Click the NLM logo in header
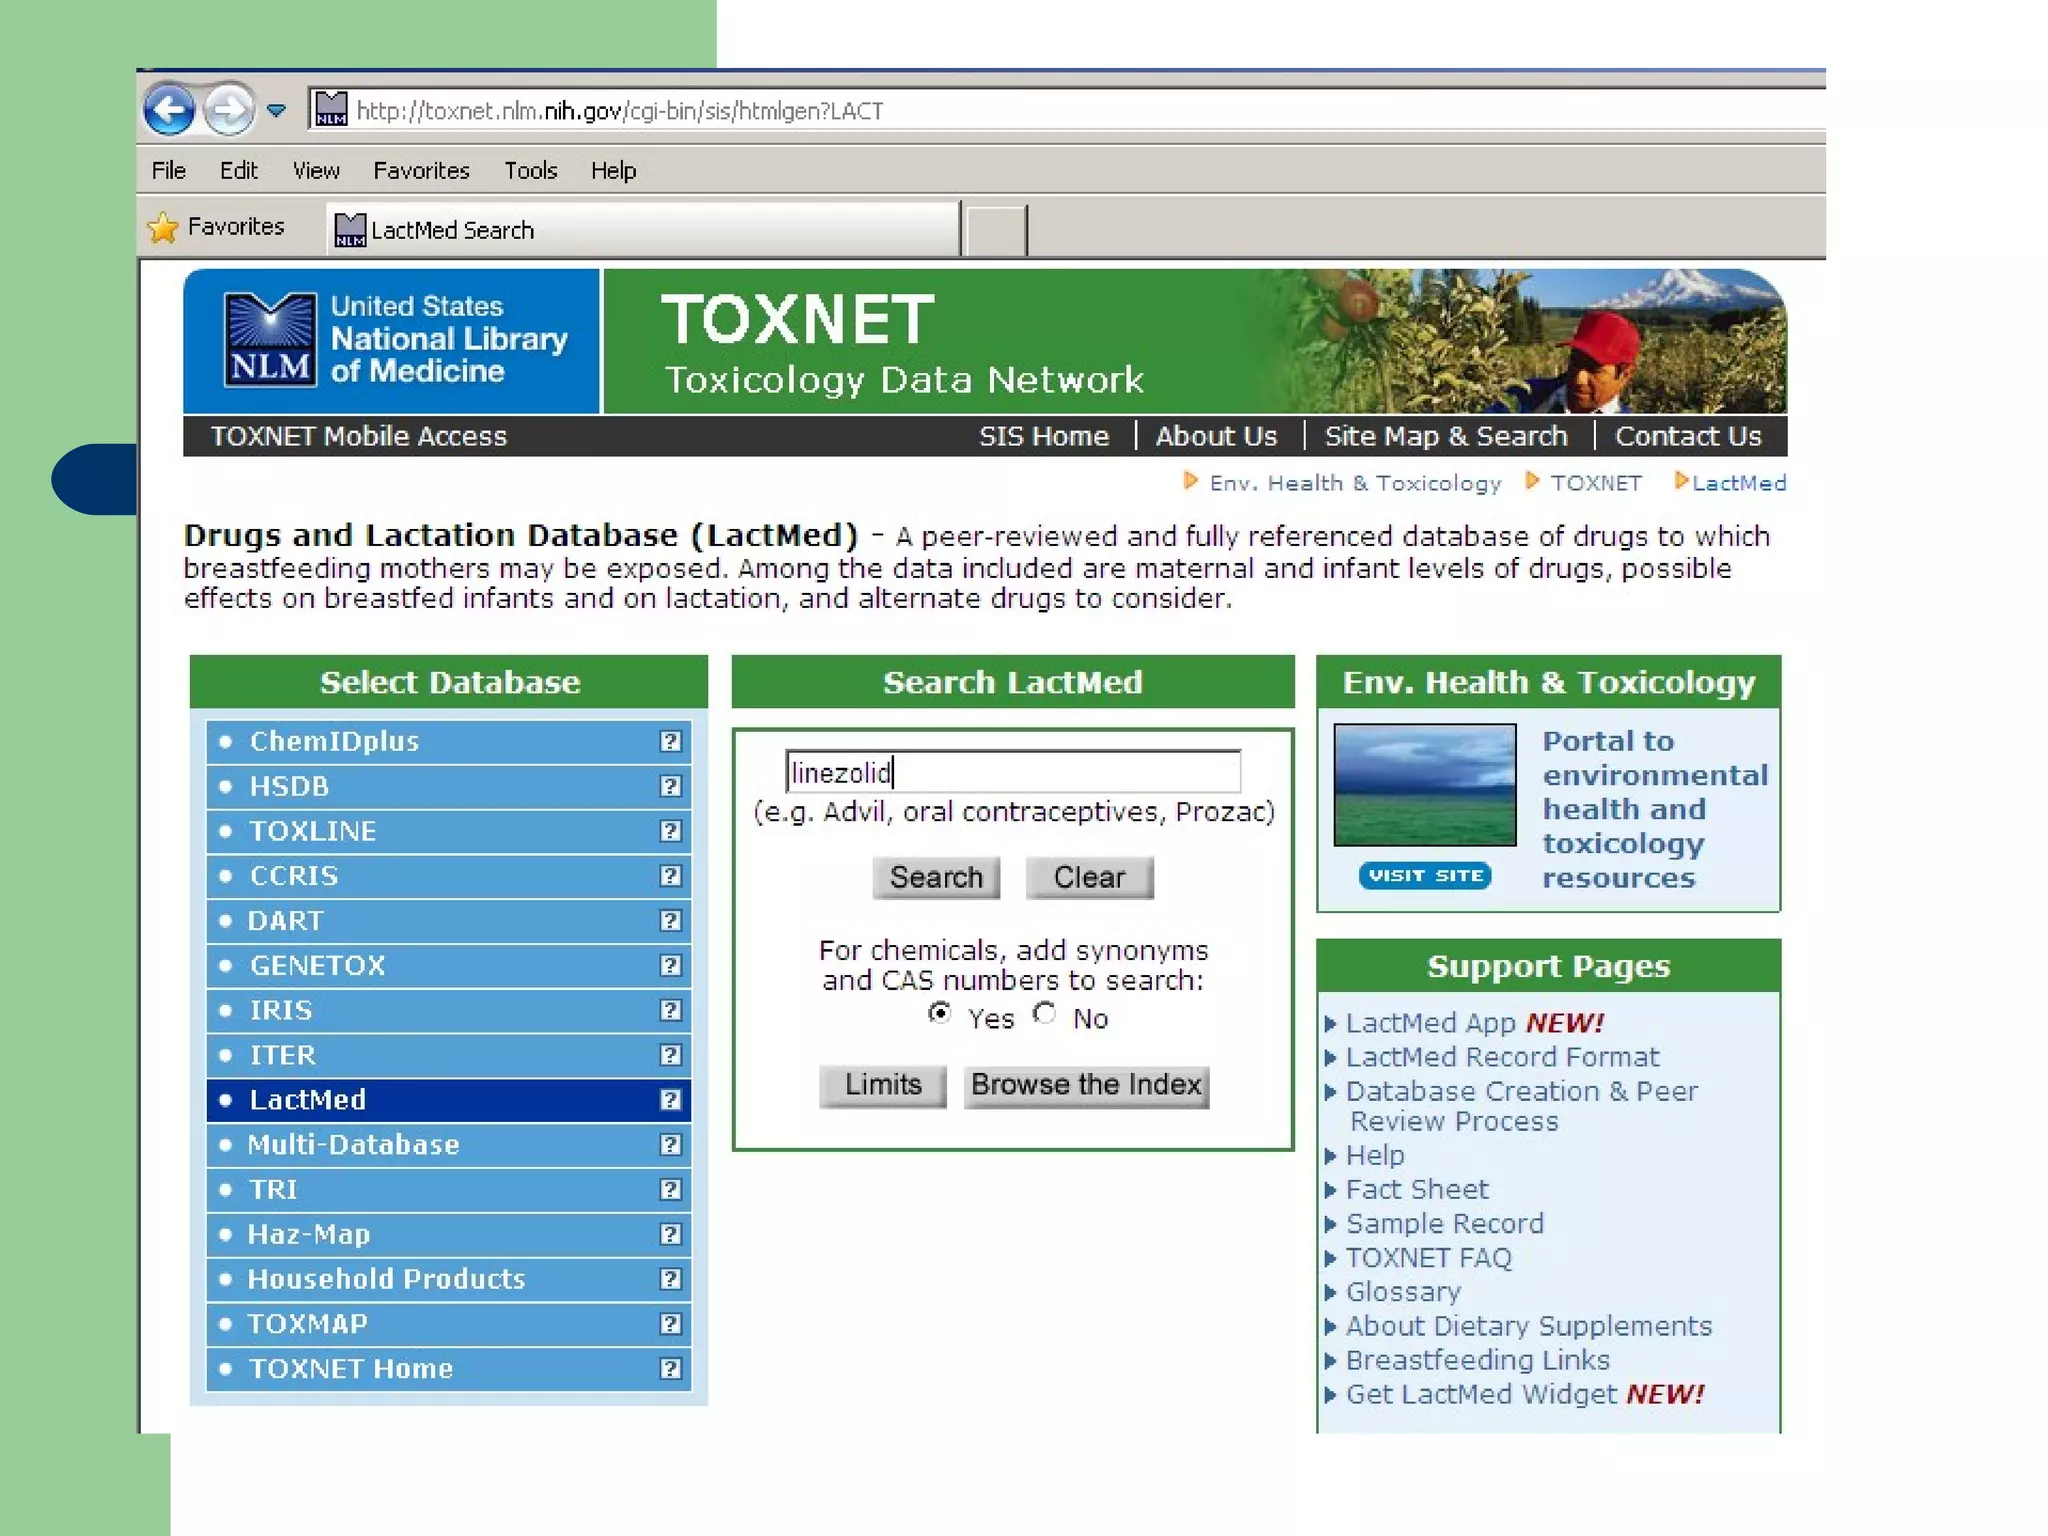 click(269, 339)
